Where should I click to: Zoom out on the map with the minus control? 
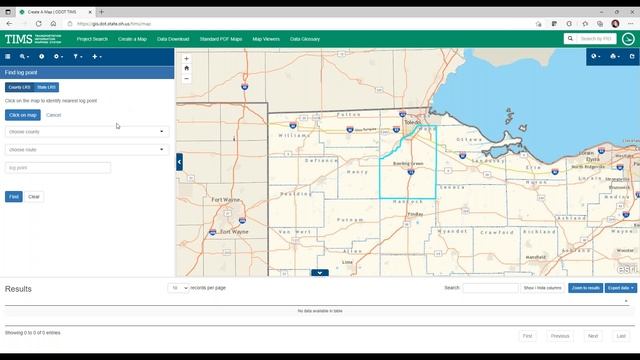(x=187, y=78)
